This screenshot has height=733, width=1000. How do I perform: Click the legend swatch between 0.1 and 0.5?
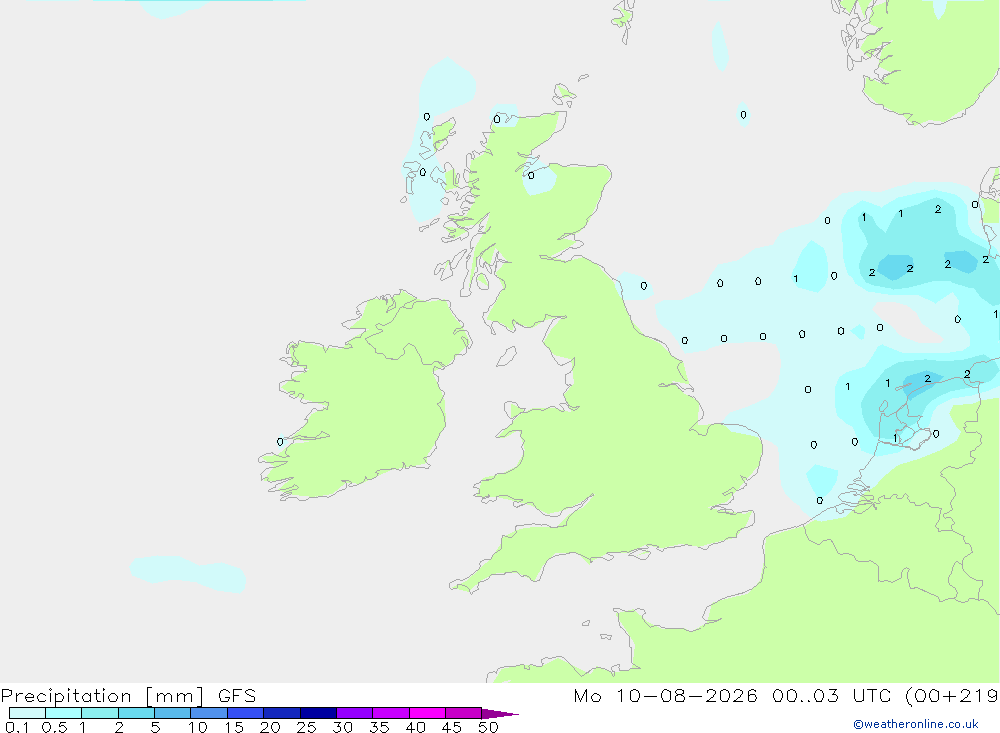[x=27, y=713]
